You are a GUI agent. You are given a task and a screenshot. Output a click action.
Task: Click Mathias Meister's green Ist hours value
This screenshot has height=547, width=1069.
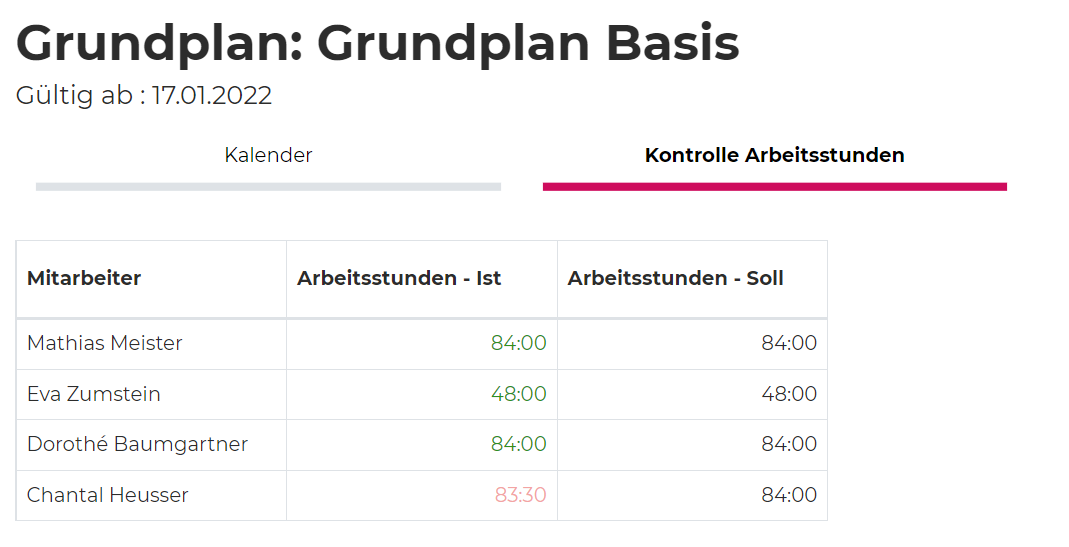(x=518, y=343)
